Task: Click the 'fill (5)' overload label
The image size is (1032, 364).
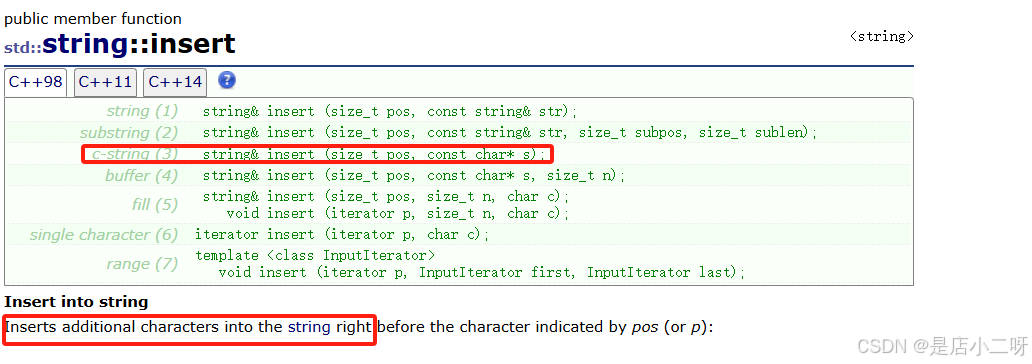Action: pos(155,205)
